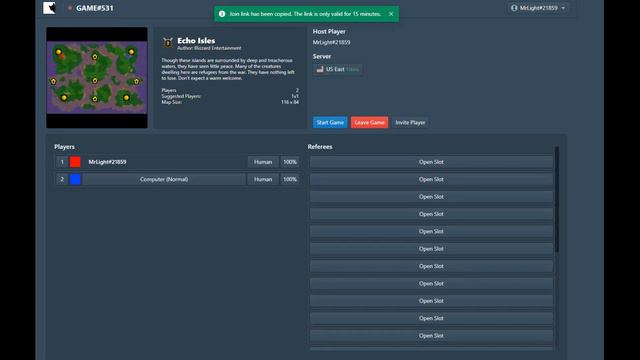Viewport: 640px width, 360px height.
Task: Click the fifth referee Open Slot
Action: click(x=431, y=231)
